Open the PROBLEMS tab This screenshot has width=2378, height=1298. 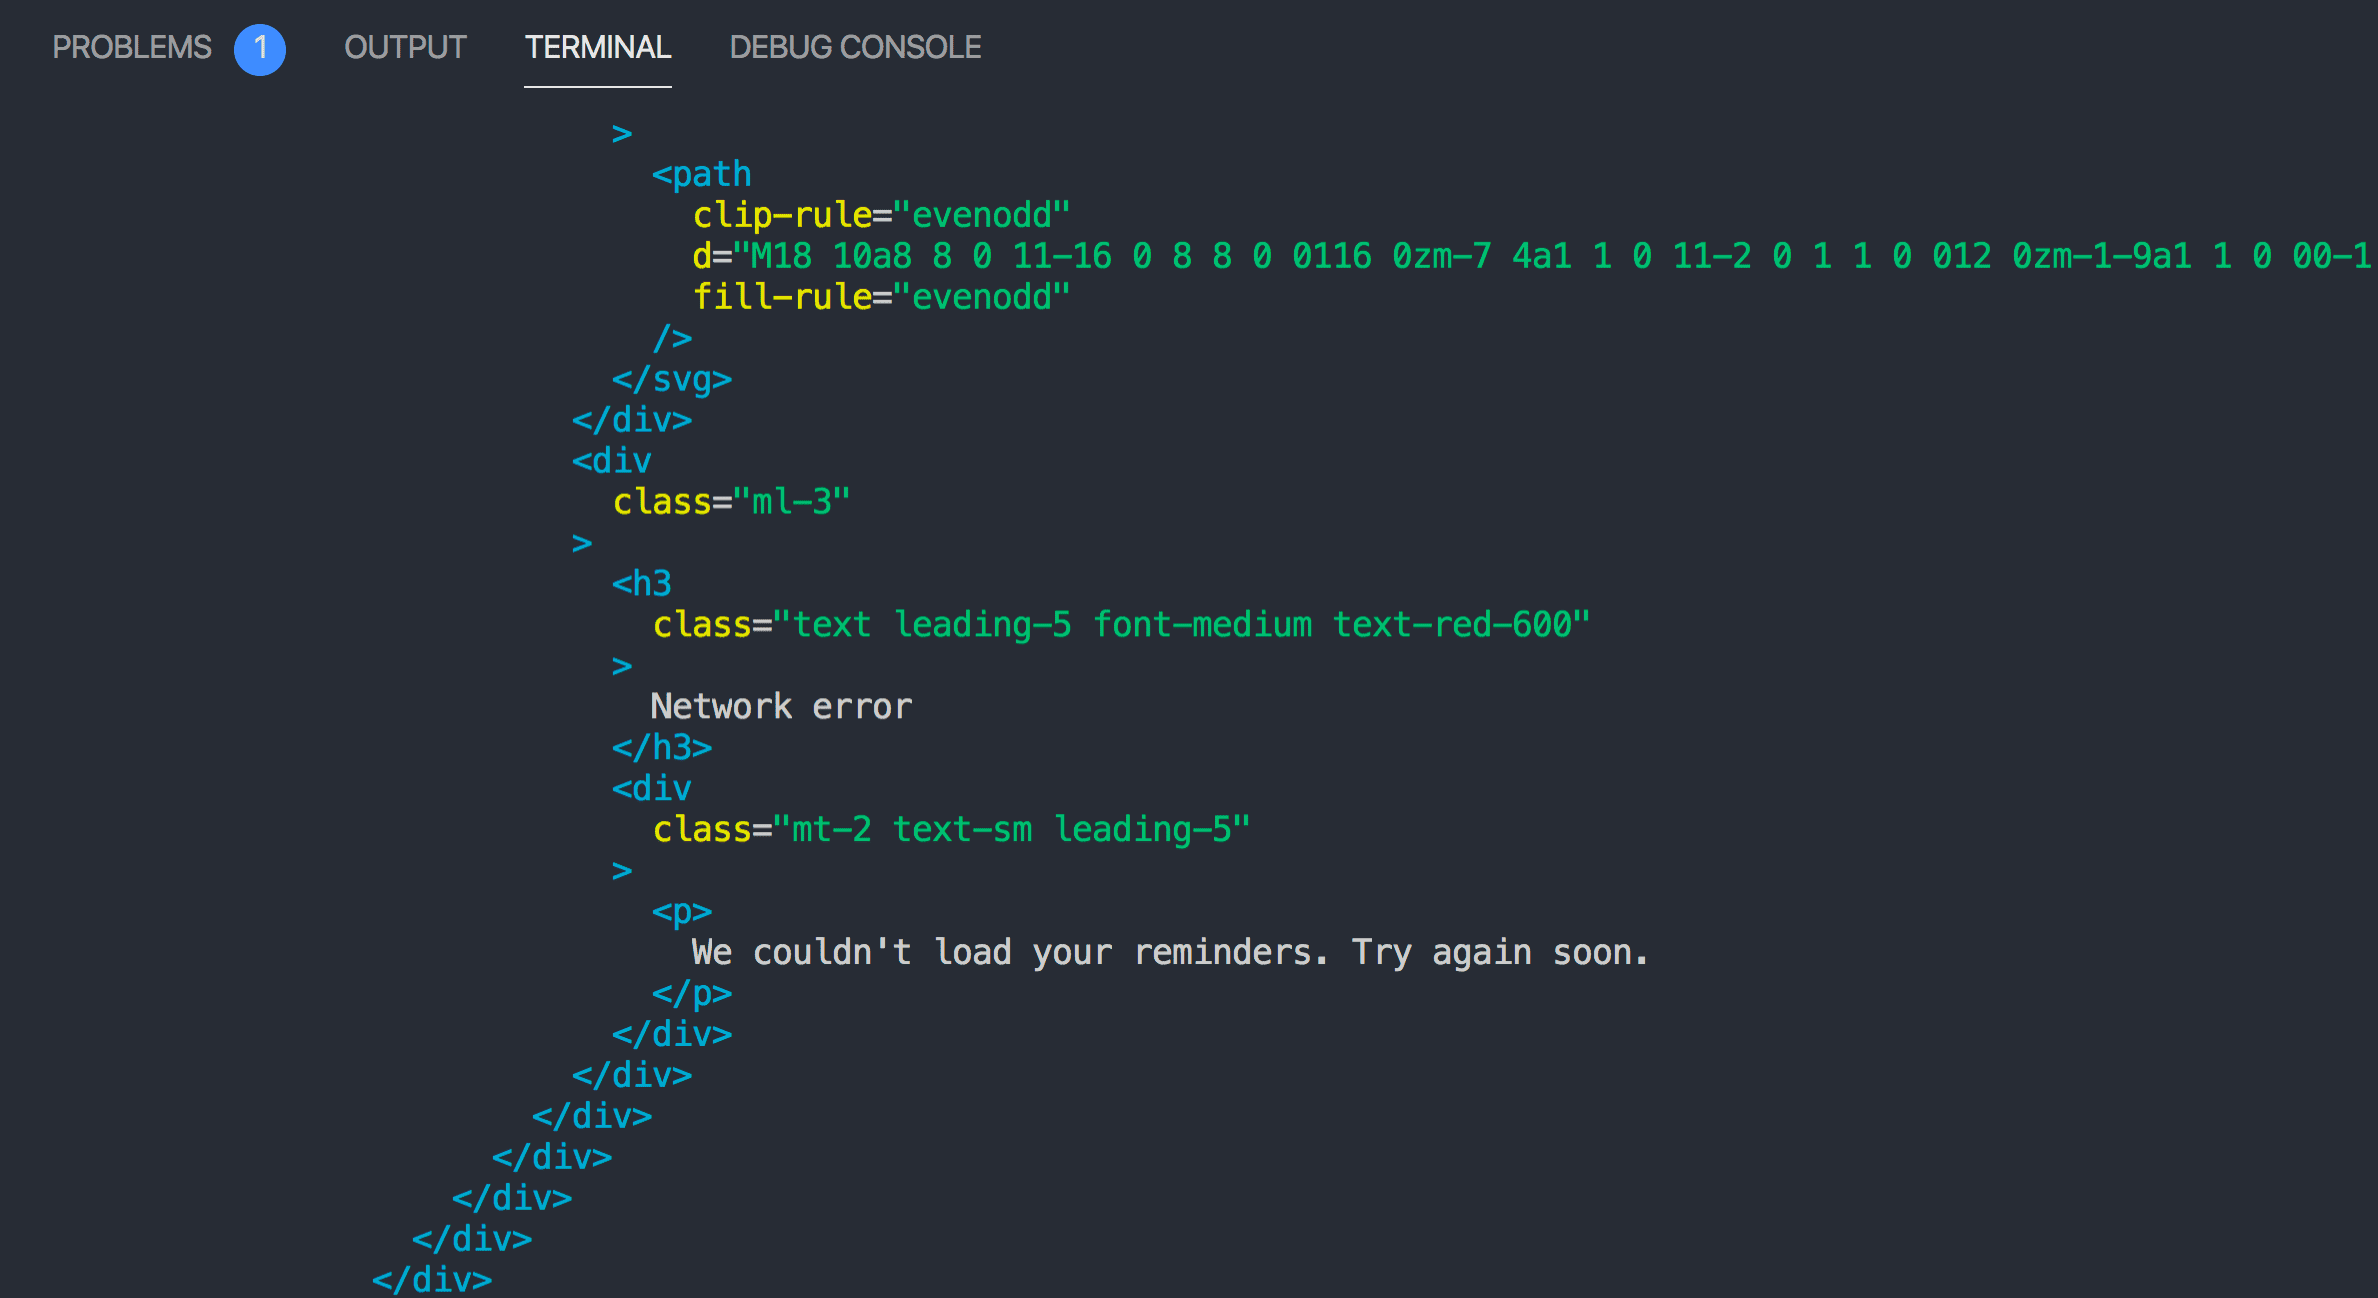132,47
